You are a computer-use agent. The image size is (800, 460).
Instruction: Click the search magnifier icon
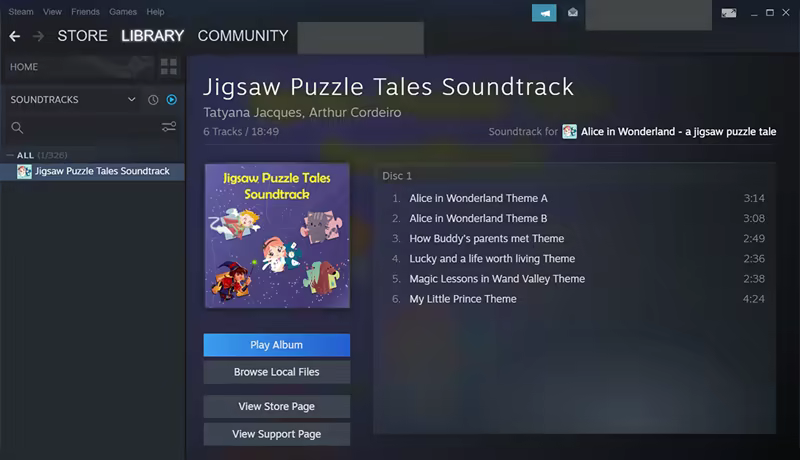[17, 127]
